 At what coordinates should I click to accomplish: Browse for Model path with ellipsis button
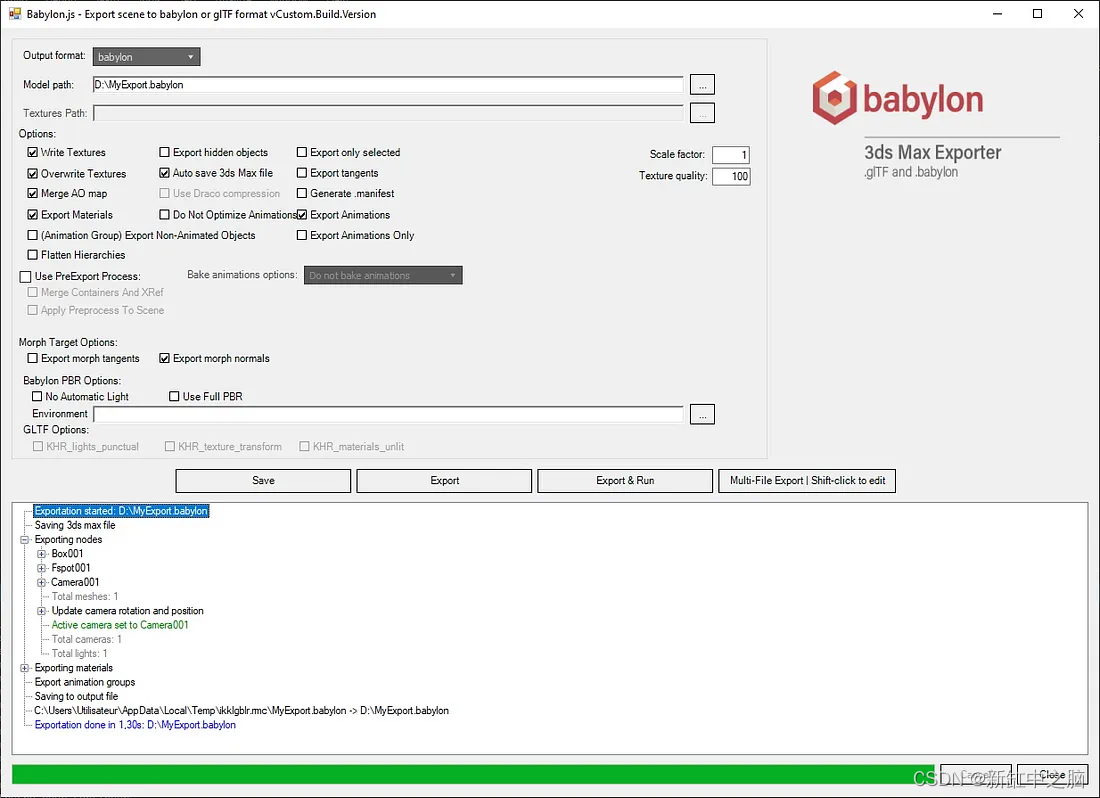702,85
